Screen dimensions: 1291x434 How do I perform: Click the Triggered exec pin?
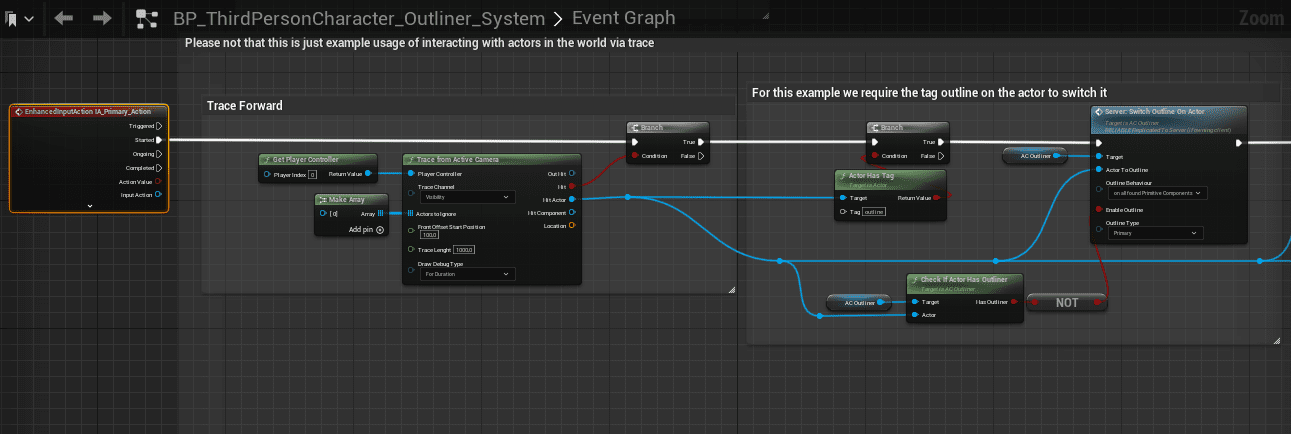point(158,126)
